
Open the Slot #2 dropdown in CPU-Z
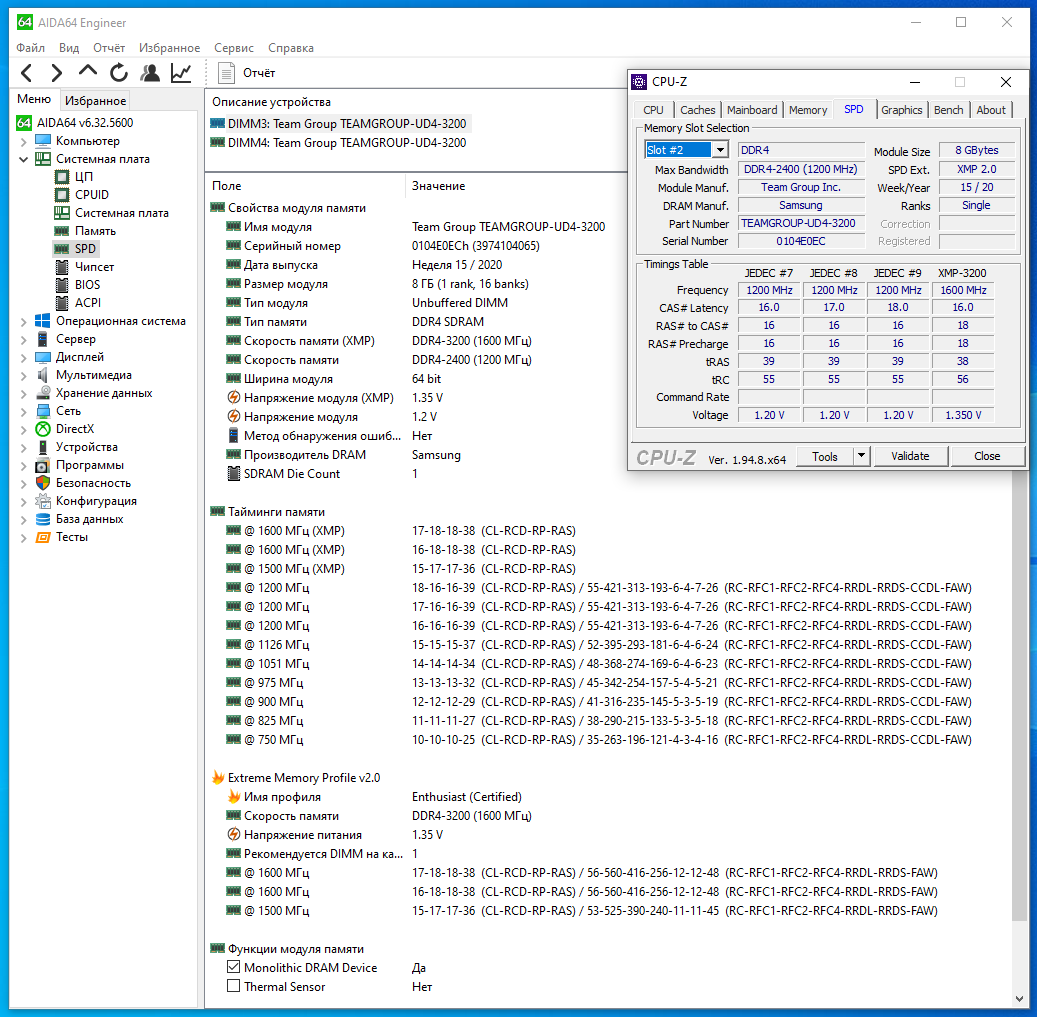tap(720, 150)
